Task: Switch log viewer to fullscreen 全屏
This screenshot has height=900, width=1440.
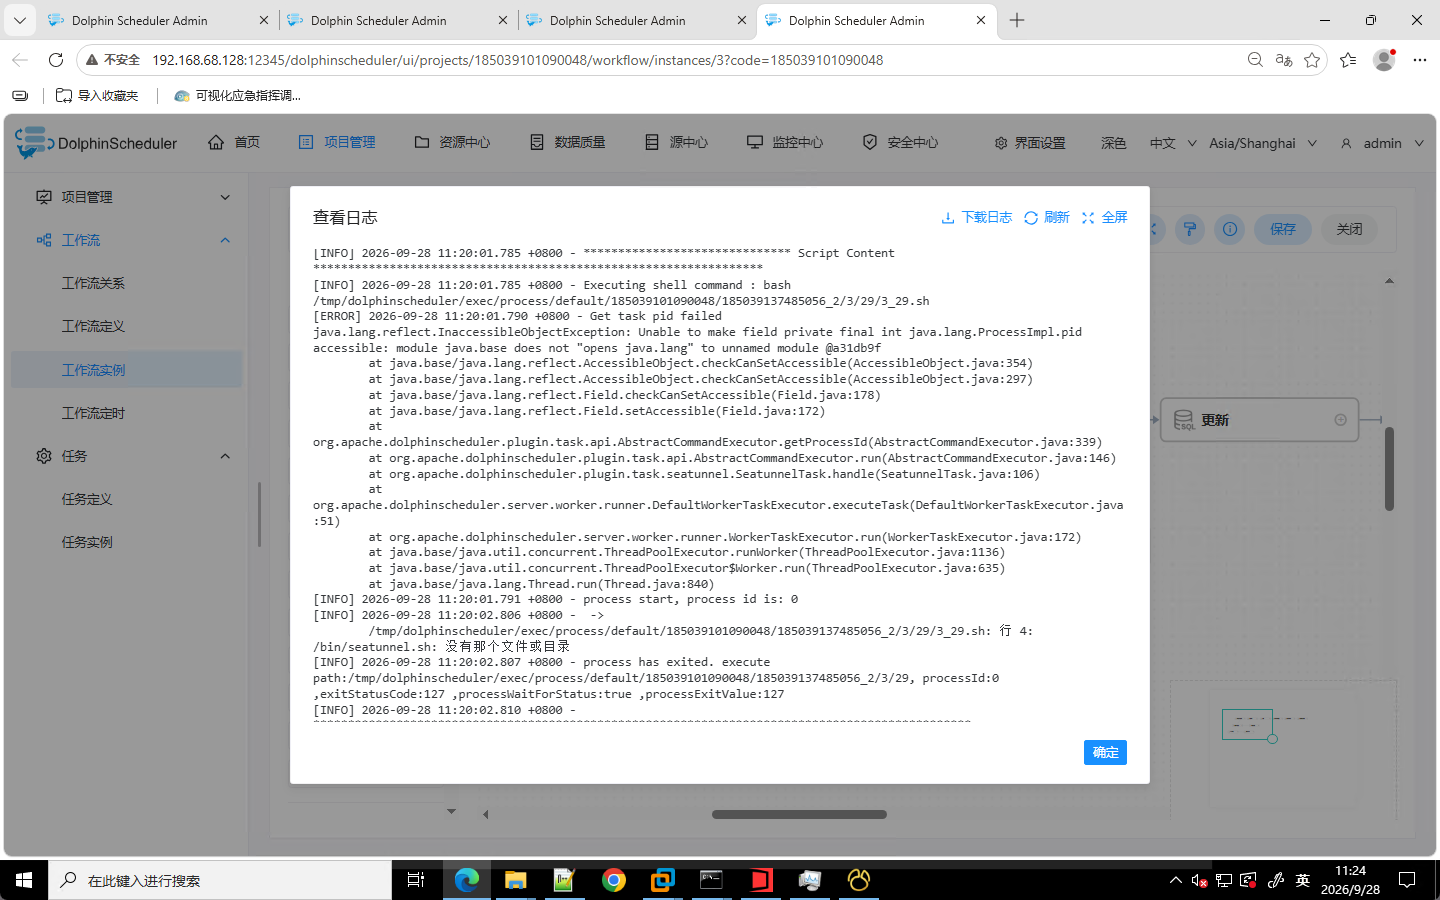Action: click(x=1114, y=217)
